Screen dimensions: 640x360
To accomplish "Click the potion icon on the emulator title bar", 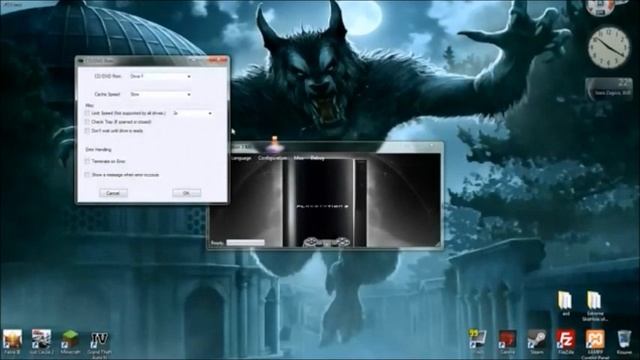I will [x=275, y=144].
